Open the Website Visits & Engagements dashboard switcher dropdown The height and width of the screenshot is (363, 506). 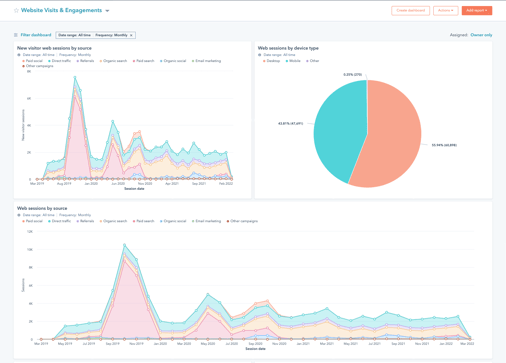(x=107, y=11)
